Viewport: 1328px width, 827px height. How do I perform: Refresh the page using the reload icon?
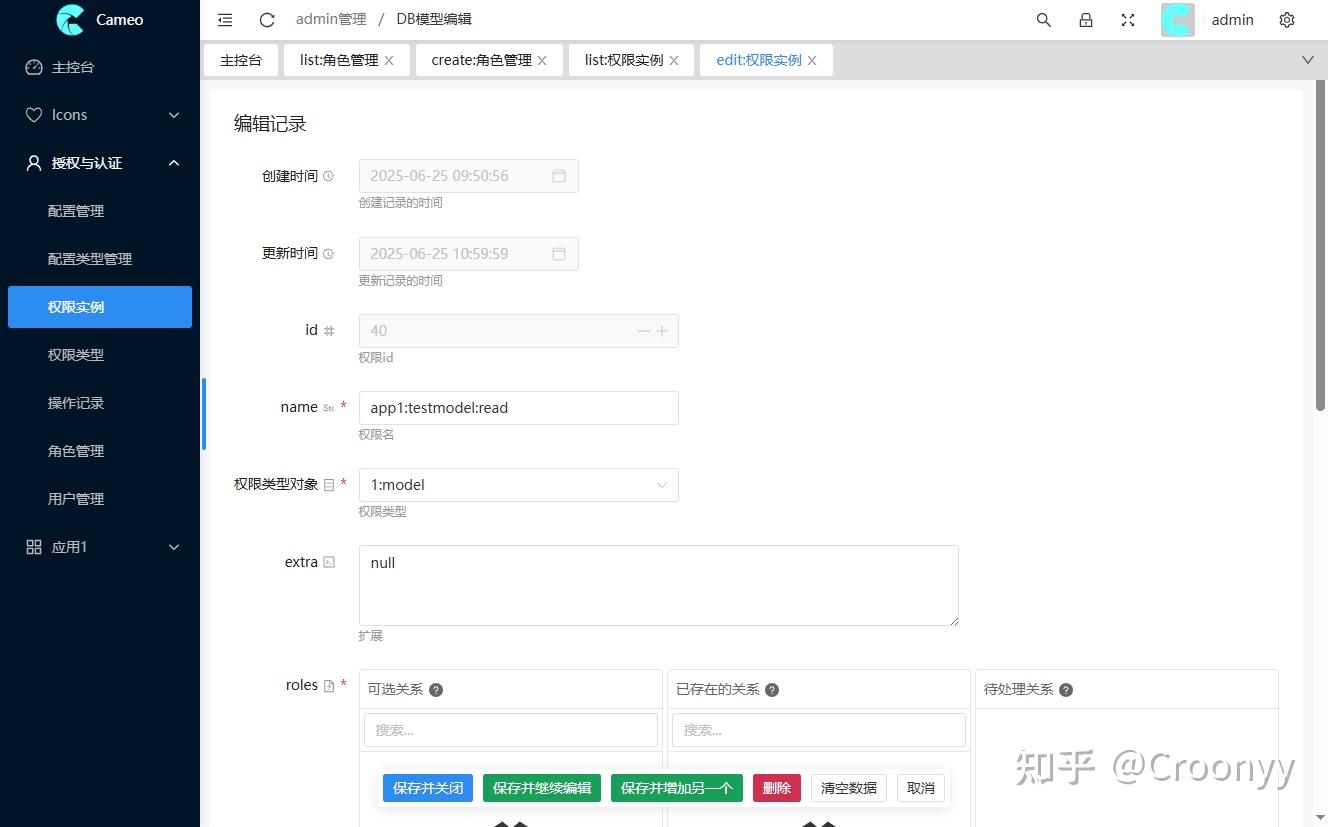266,19
